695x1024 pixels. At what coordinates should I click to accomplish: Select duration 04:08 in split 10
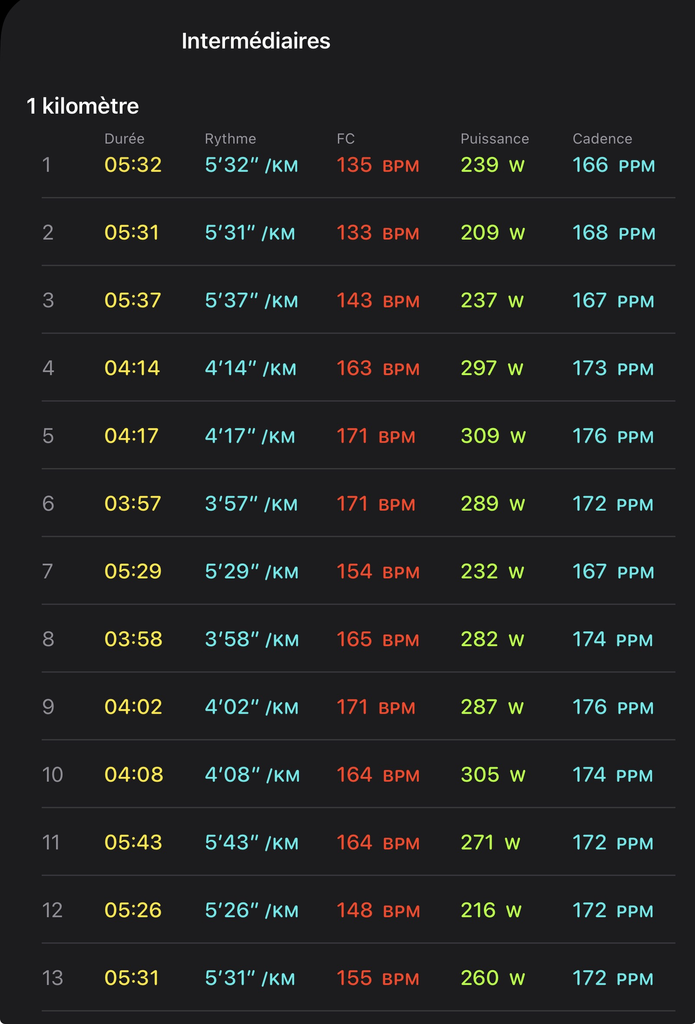(133, 775)
